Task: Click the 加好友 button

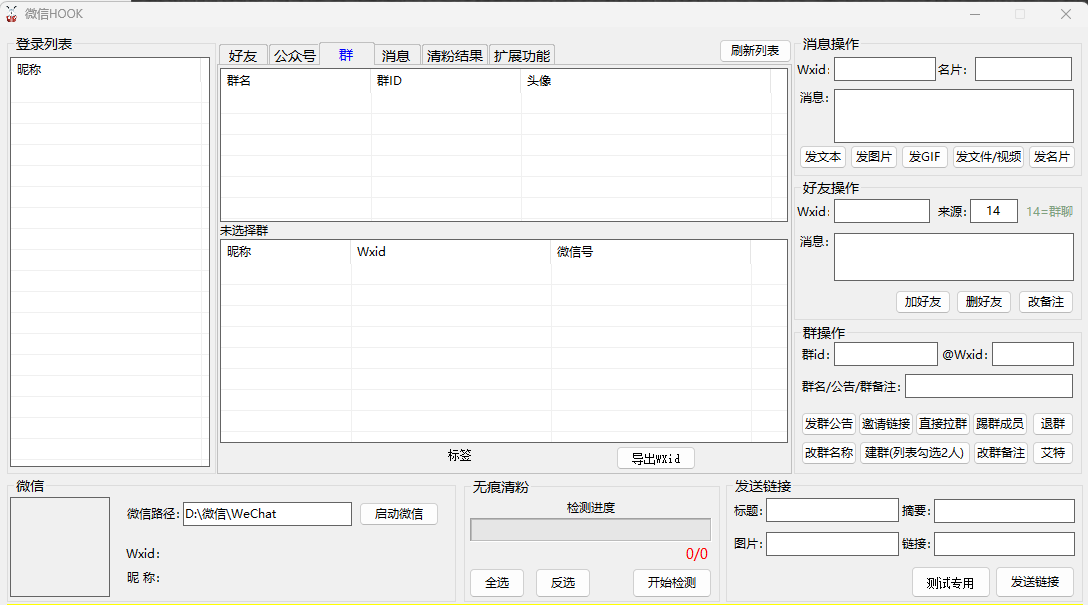Action: (x=923, y=302)
